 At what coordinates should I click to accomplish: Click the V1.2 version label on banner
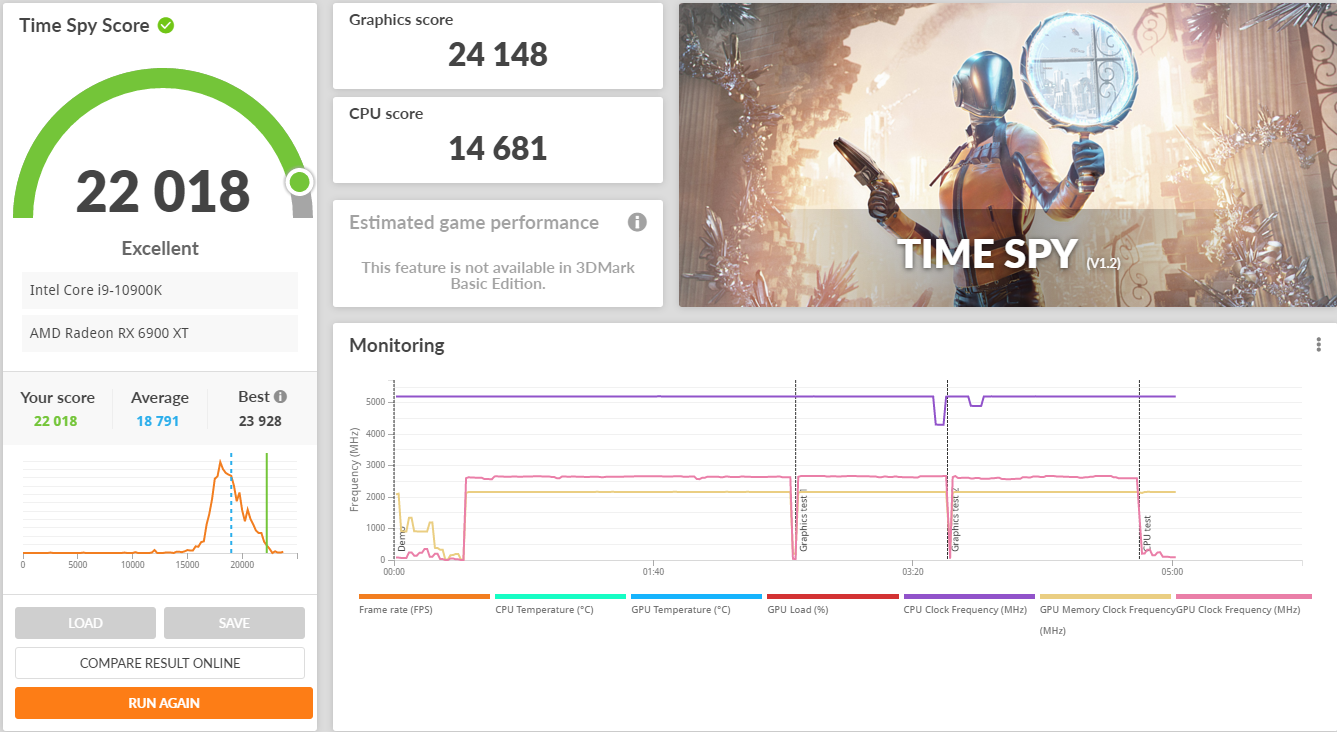(1103, 263)
